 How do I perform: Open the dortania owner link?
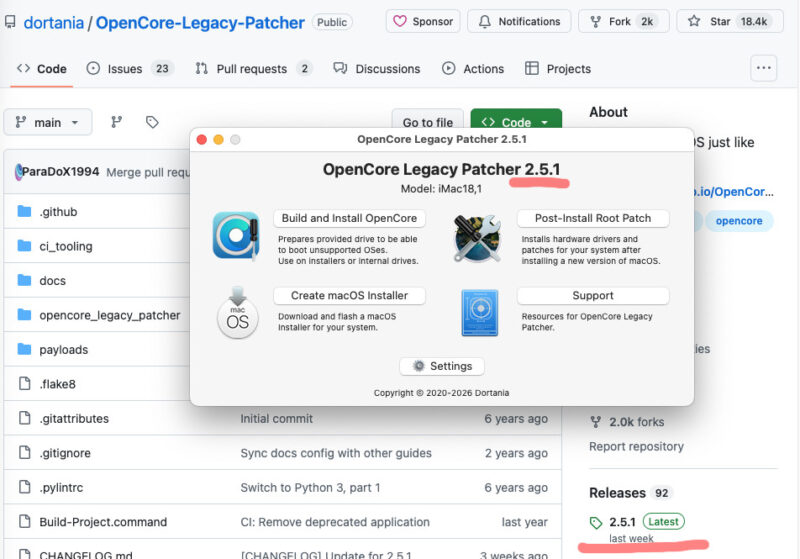pos(54,23)
